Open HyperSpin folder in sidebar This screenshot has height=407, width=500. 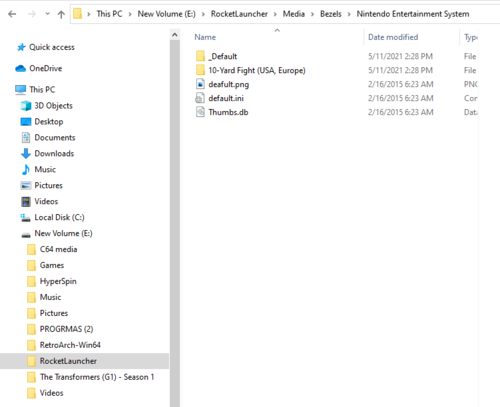(x=58, y=281)
